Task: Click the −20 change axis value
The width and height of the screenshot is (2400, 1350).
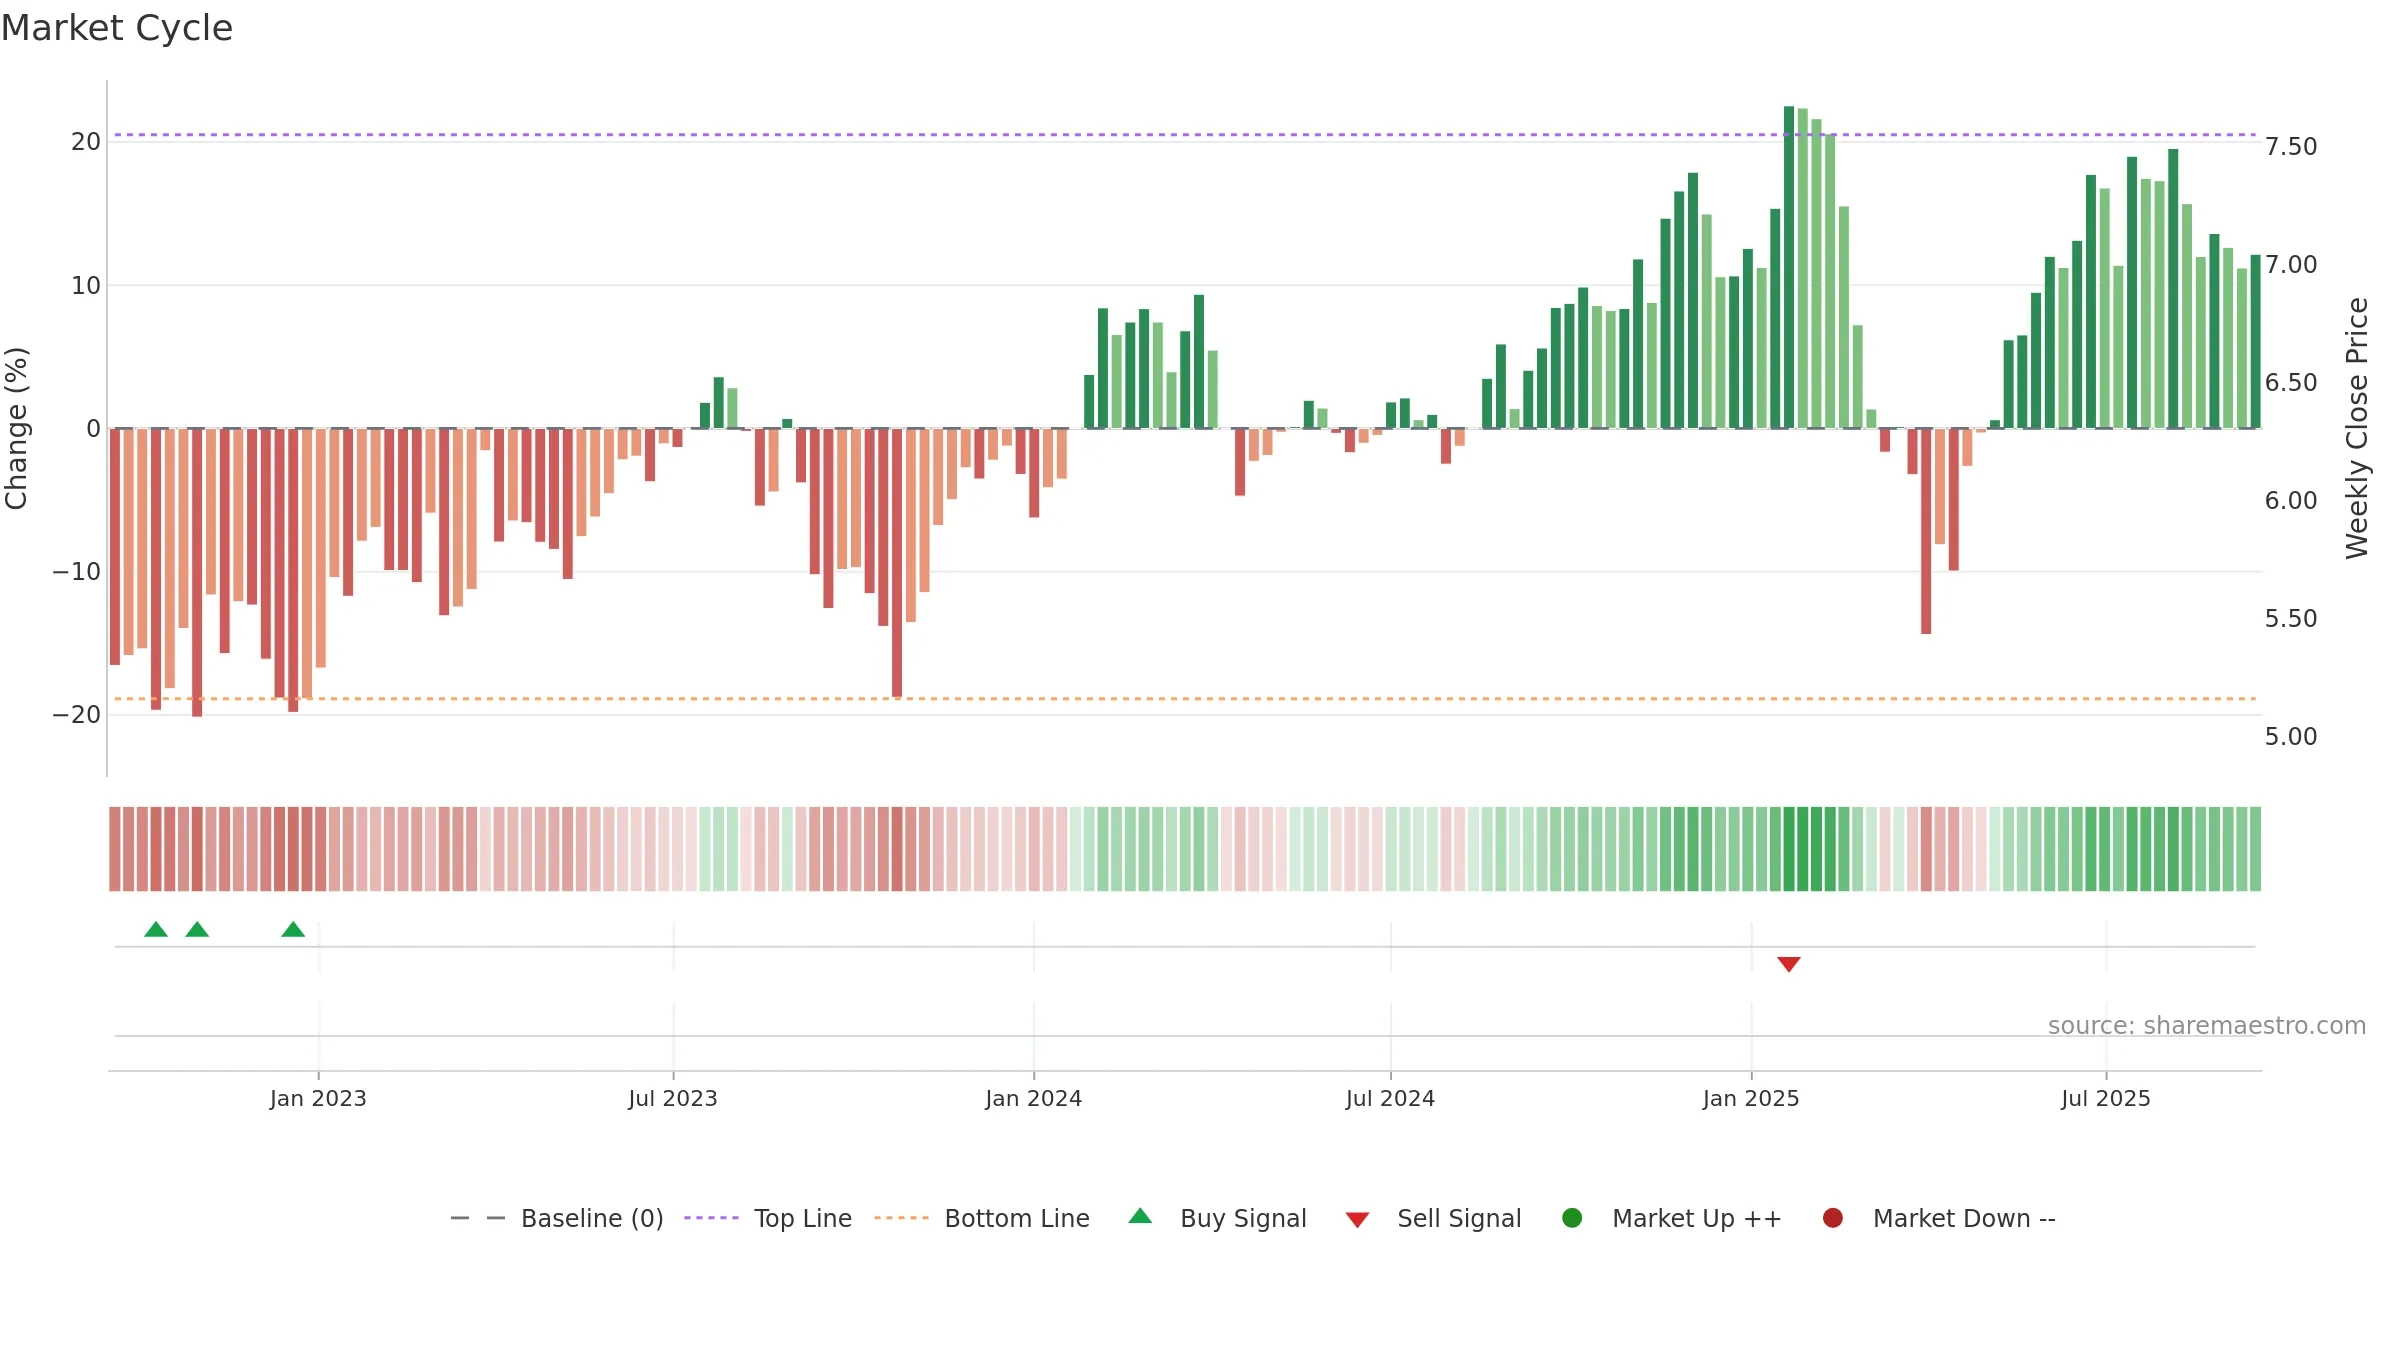Action: (77, 715)
